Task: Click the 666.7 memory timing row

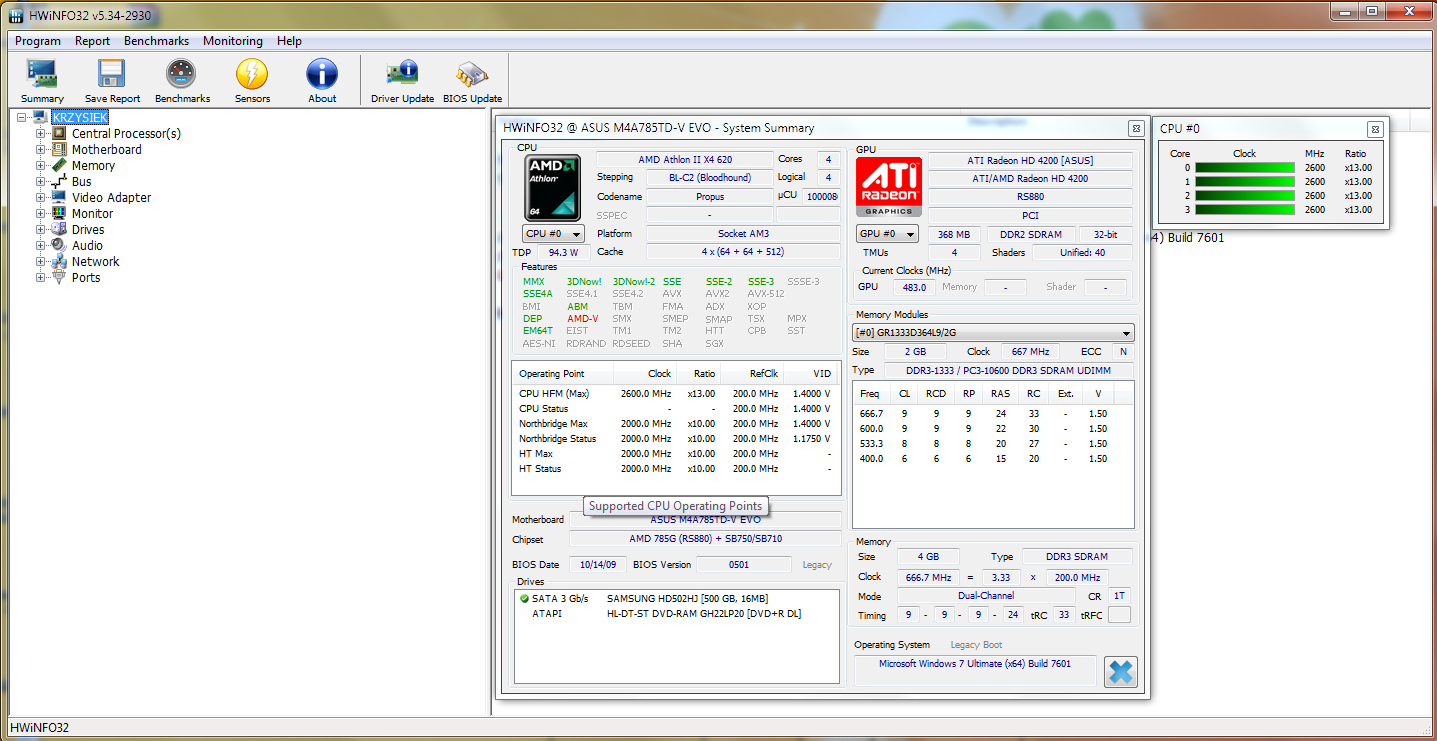Action: (x=992, y=414)
